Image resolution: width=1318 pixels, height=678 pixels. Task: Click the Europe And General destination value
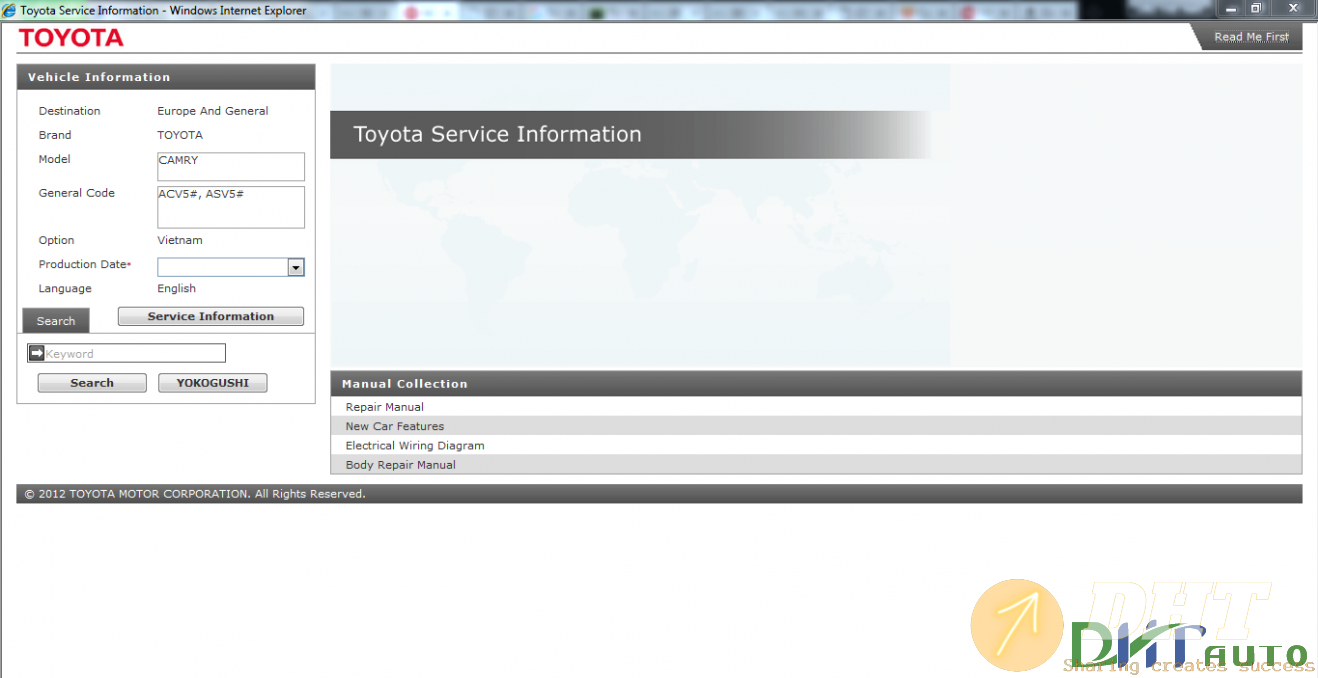[213, 111]
